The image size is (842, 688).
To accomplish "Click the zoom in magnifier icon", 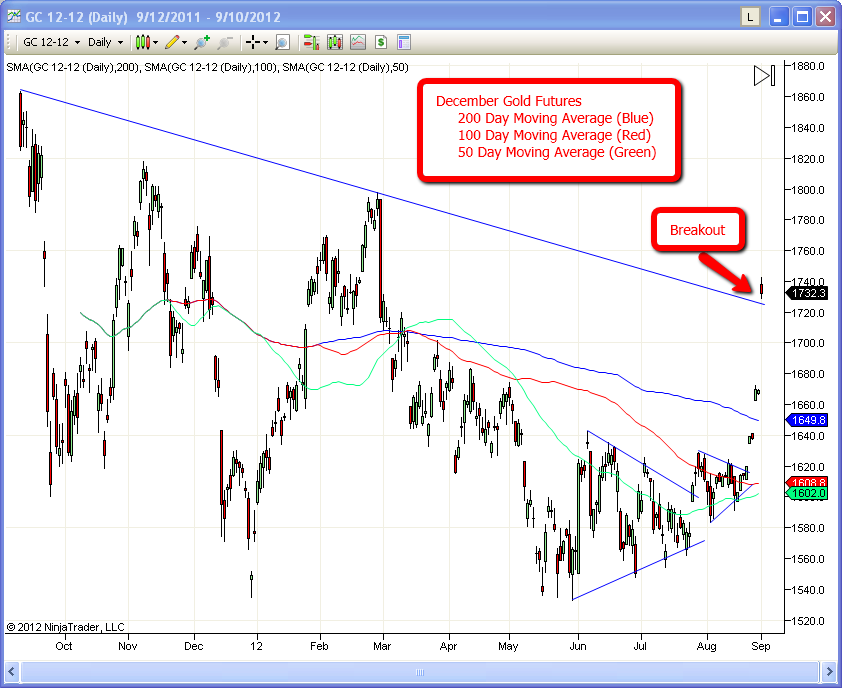I will click(x=203, y=42).
